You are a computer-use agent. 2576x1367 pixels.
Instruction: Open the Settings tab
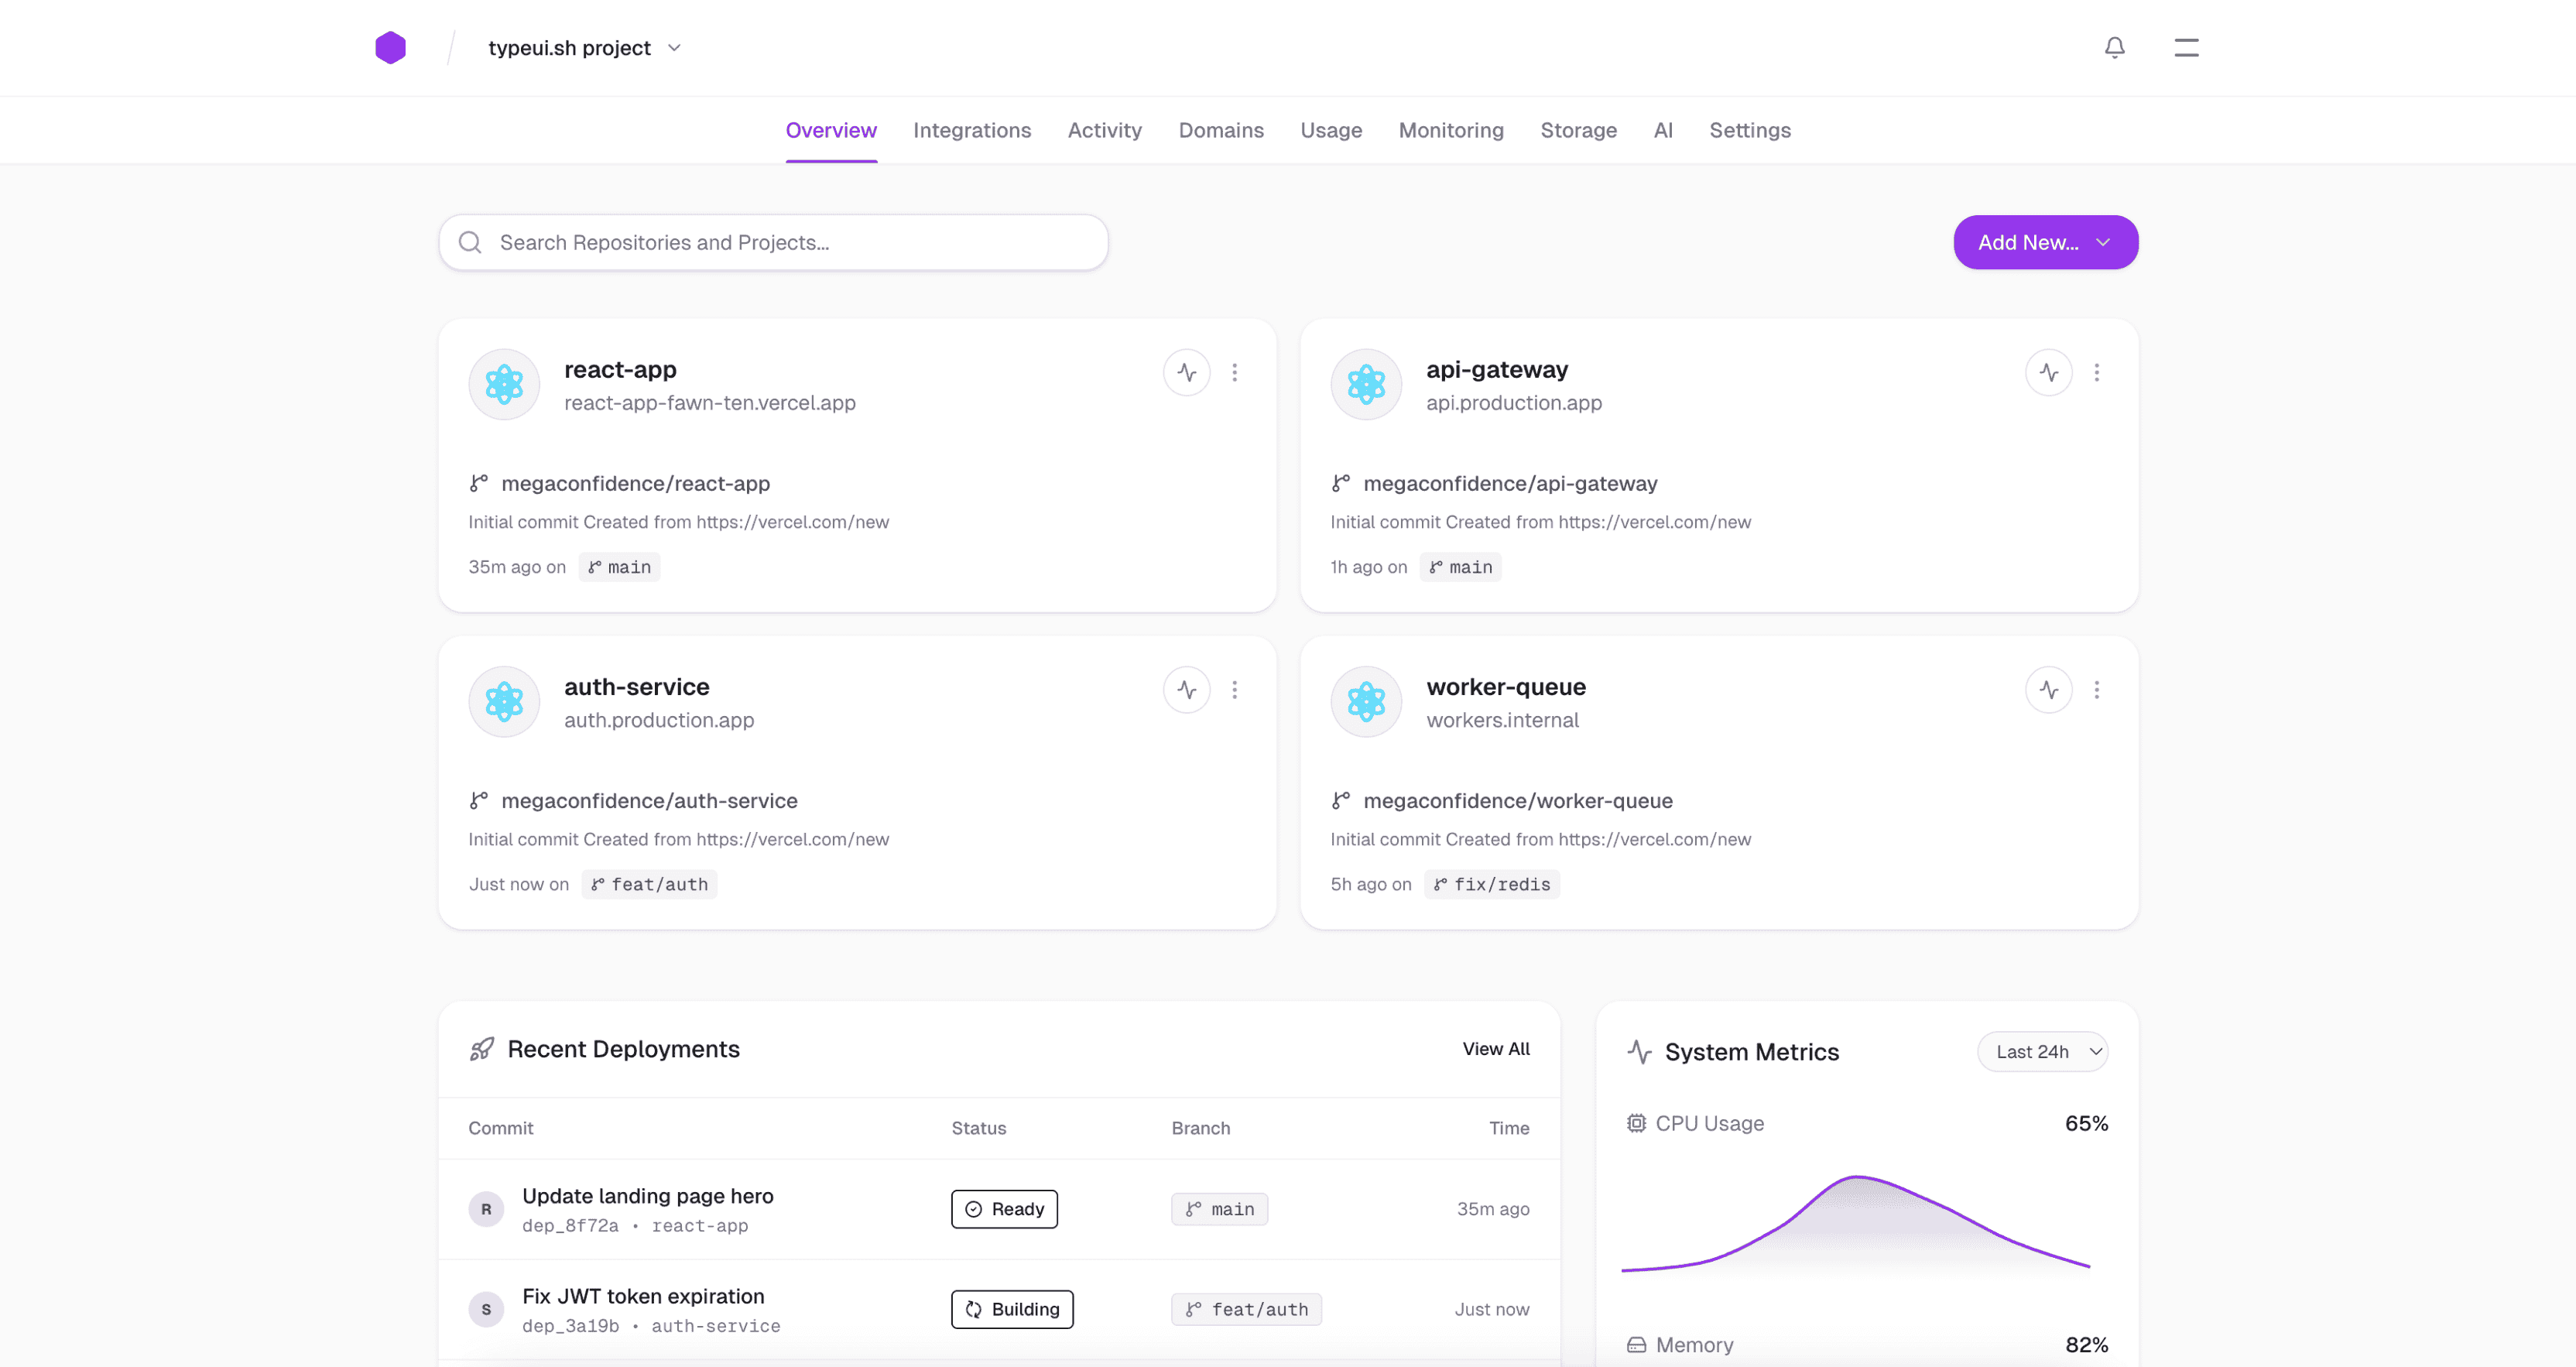(x=1749, y=130)
